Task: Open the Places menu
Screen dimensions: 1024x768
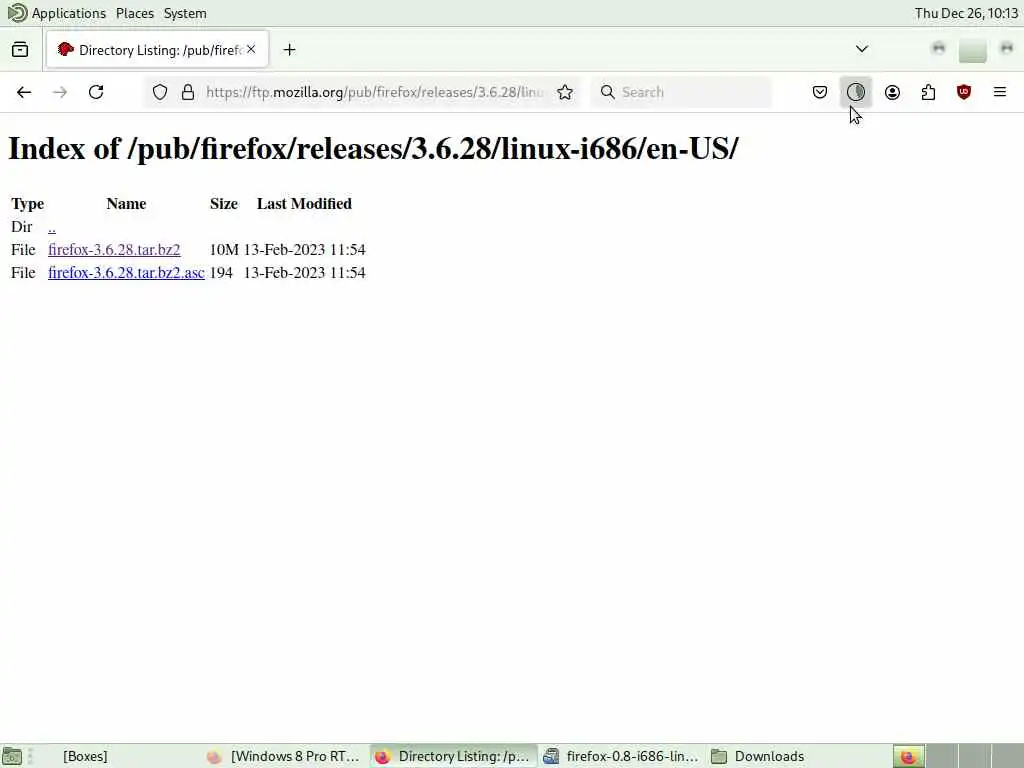Action: [135, 13]
